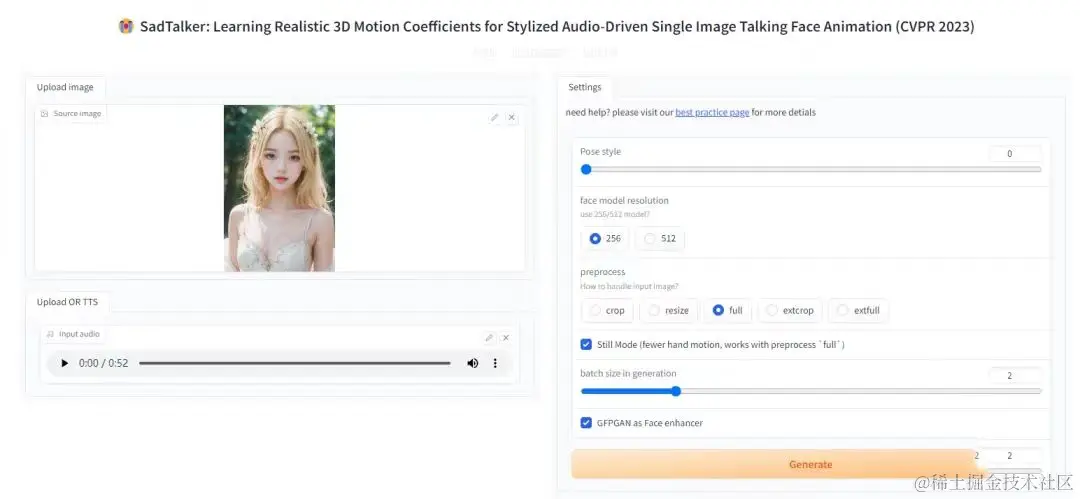Click the uploaded source image thumbnail
The image size is (1080, 499).
pos(280,188)
